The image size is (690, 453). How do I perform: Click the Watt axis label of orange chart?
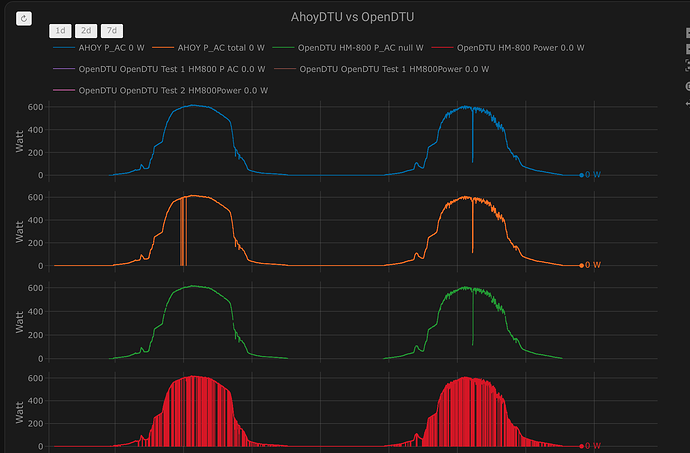tap(19, 232)
